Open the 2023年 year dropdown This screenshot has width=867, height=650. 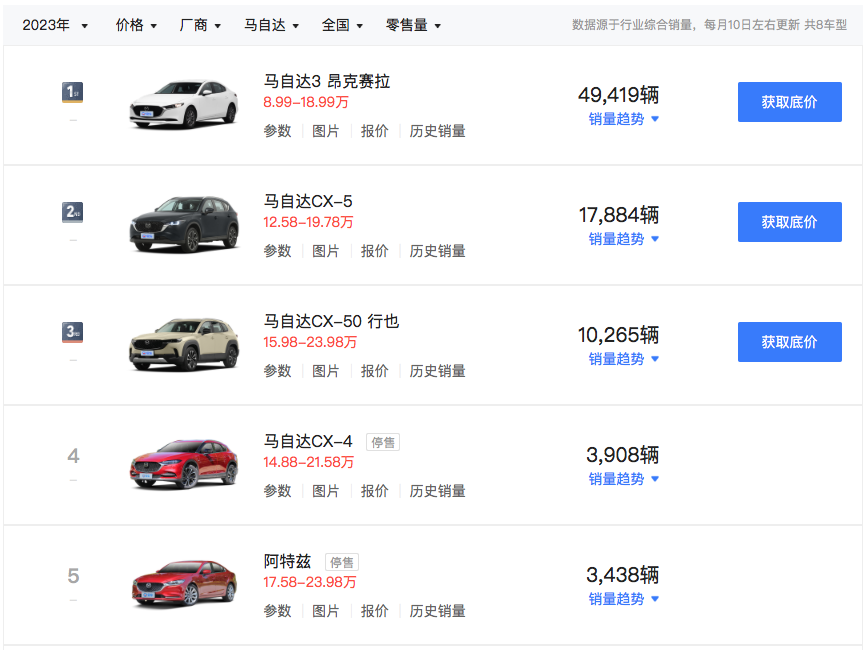click(x=55, y=25)
